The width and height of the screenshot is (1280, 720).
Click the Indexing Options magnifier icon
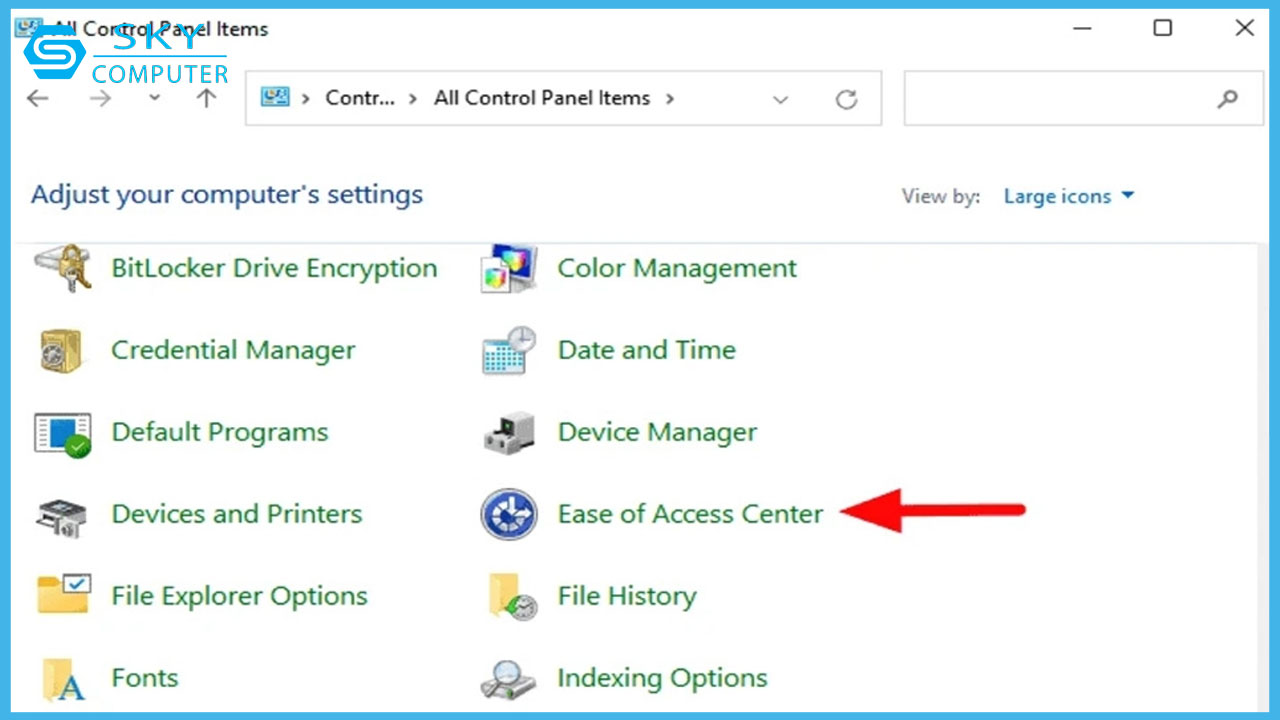[509, 679]
